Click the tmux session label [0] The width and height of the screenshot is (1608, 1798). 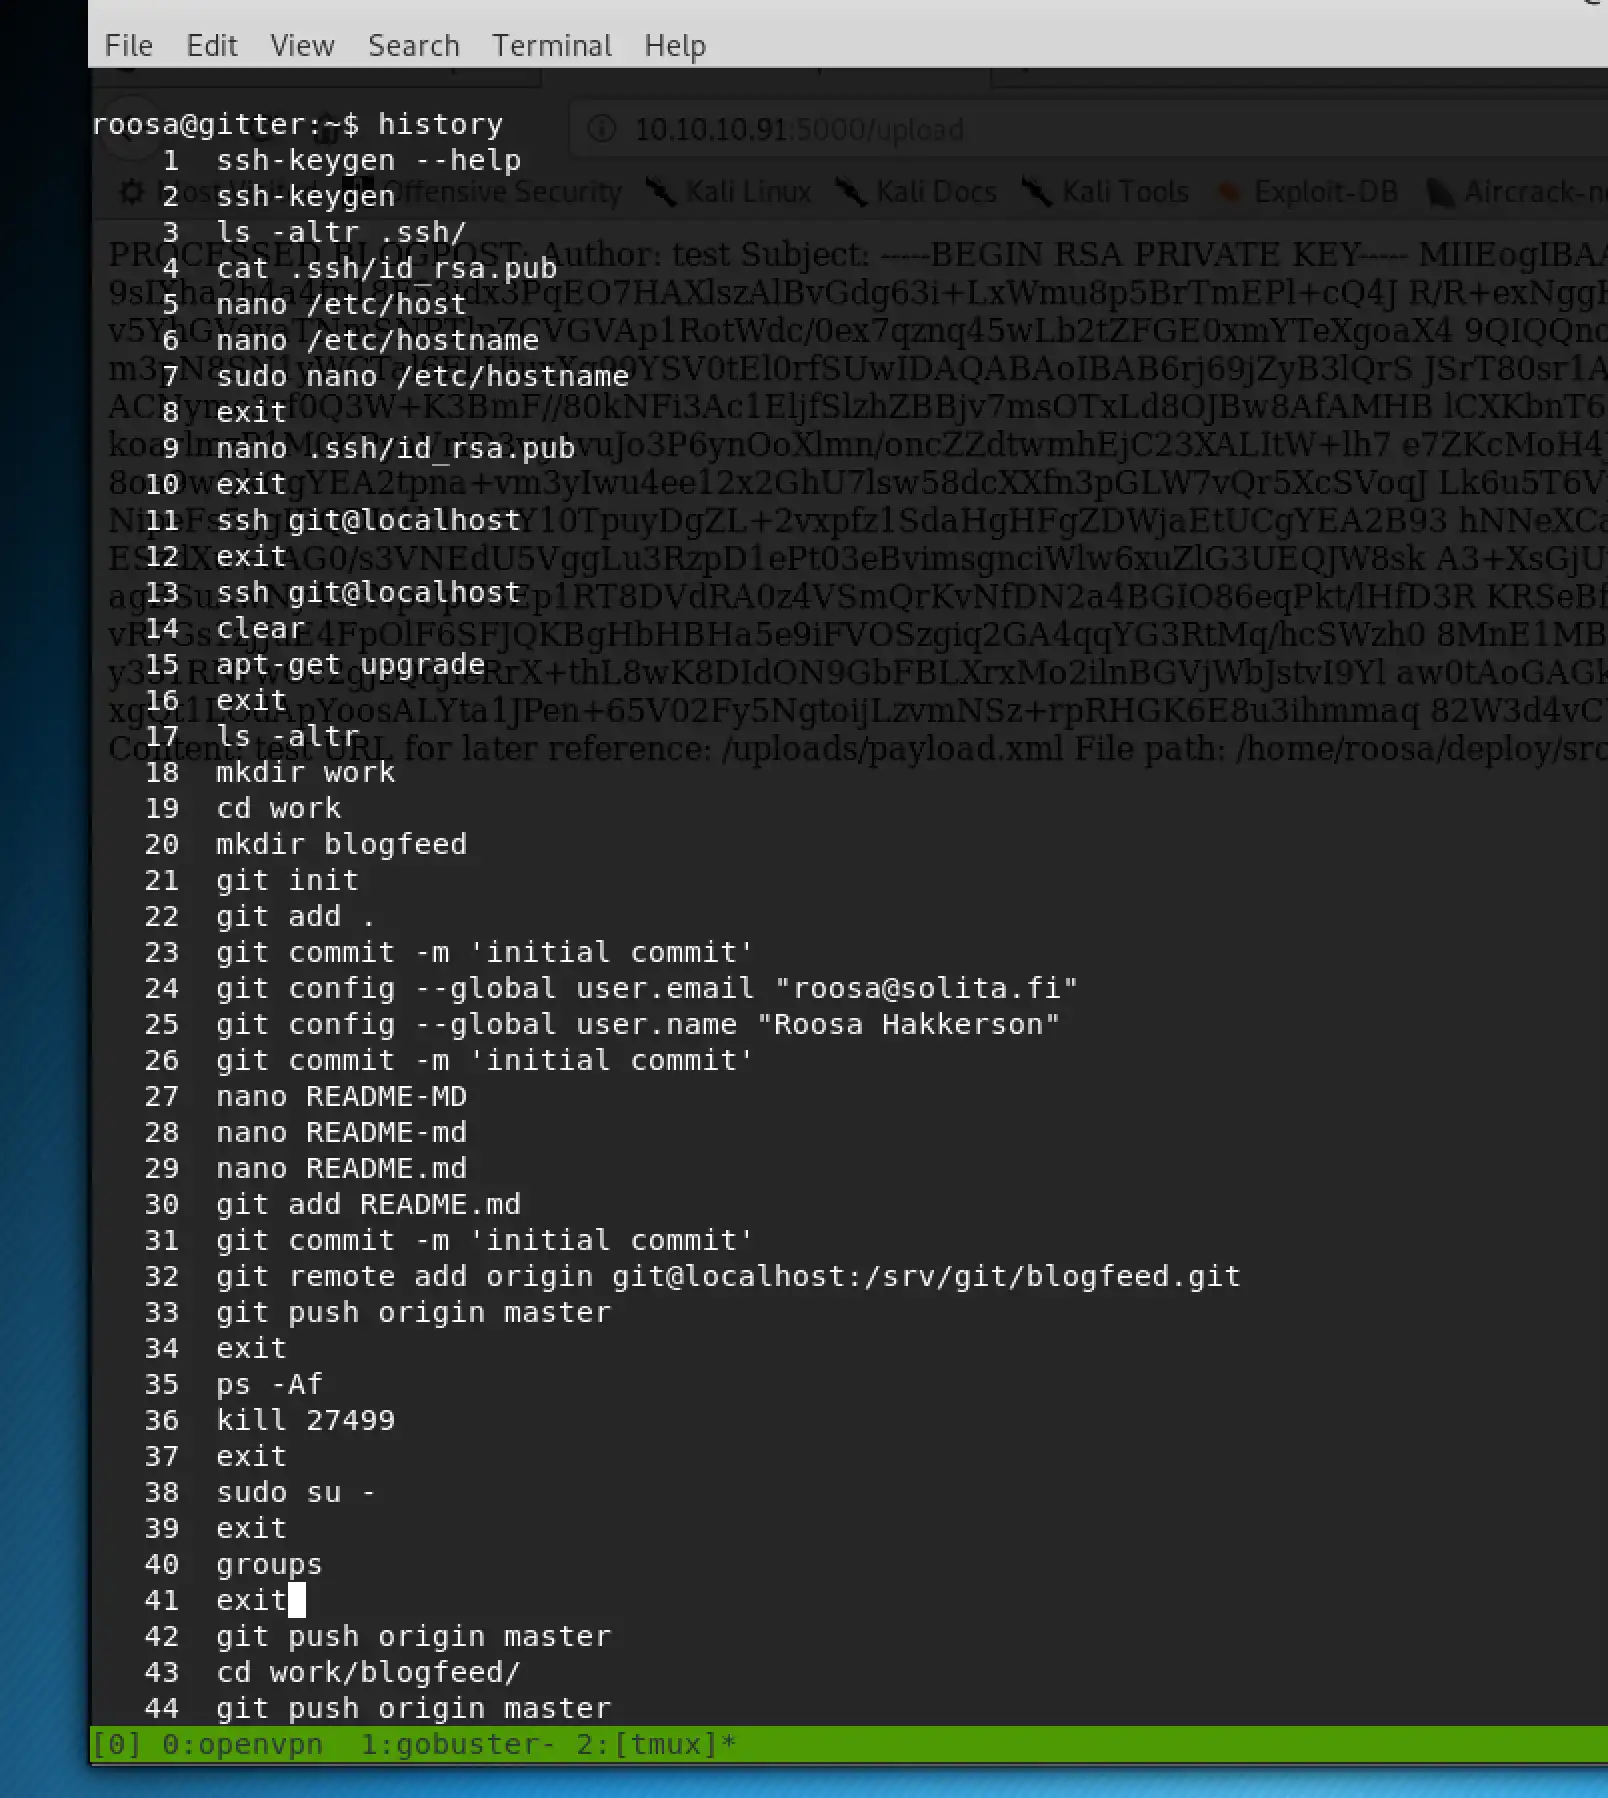coord(117,1744)
